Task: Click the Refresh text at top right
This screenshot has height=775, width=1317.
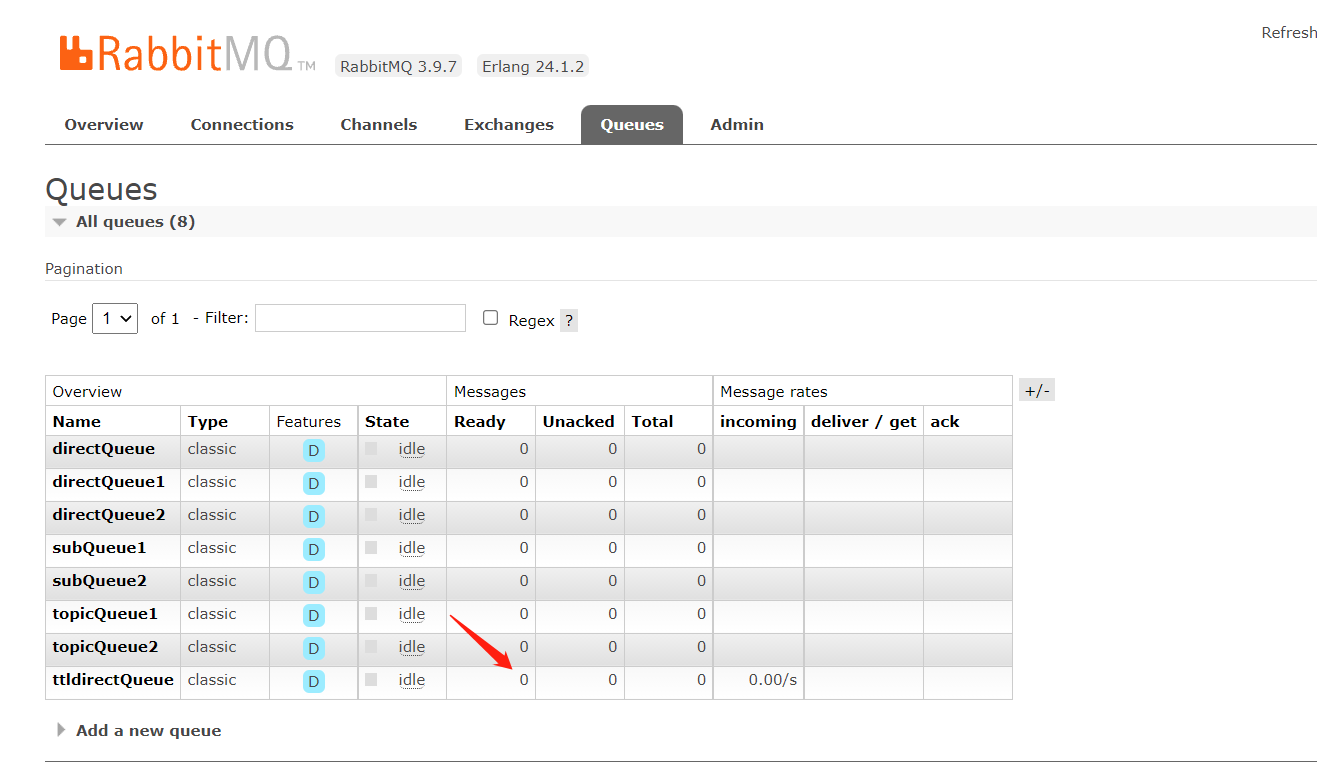Action: pyautogui.click(x=1289, y=33)
